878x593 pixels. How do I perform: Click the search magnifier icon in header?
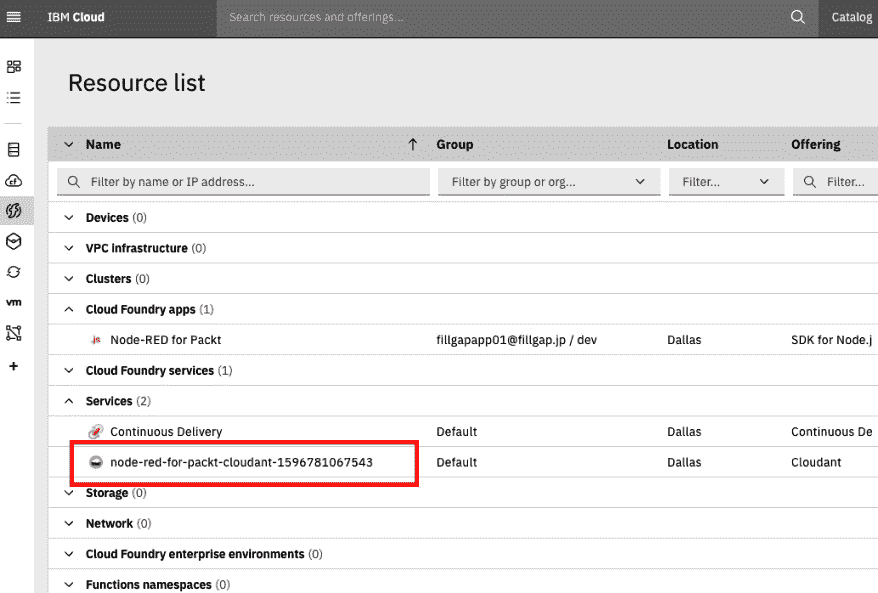(x=797, y=17)
